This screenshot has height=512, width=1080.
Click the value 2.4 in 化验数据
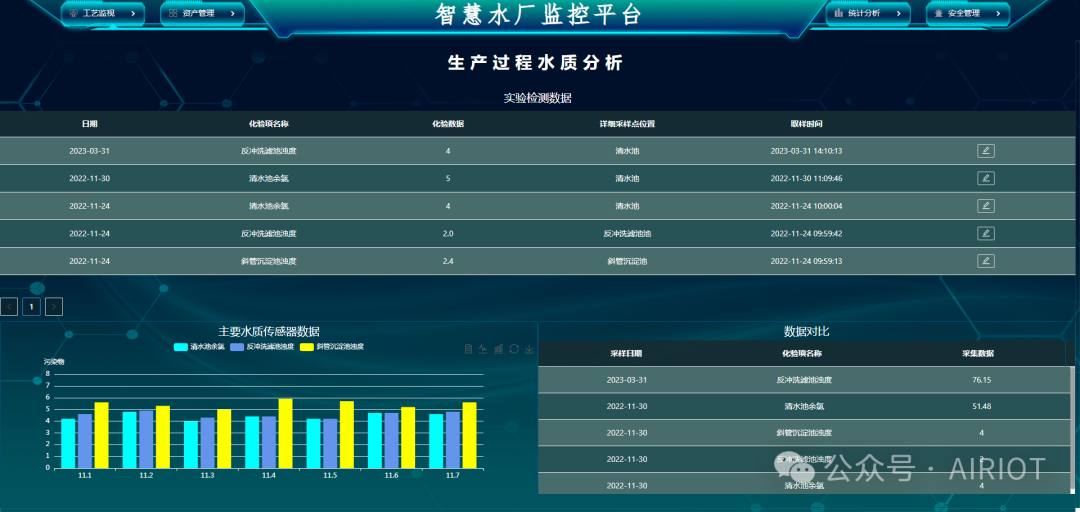pos(448,261)
